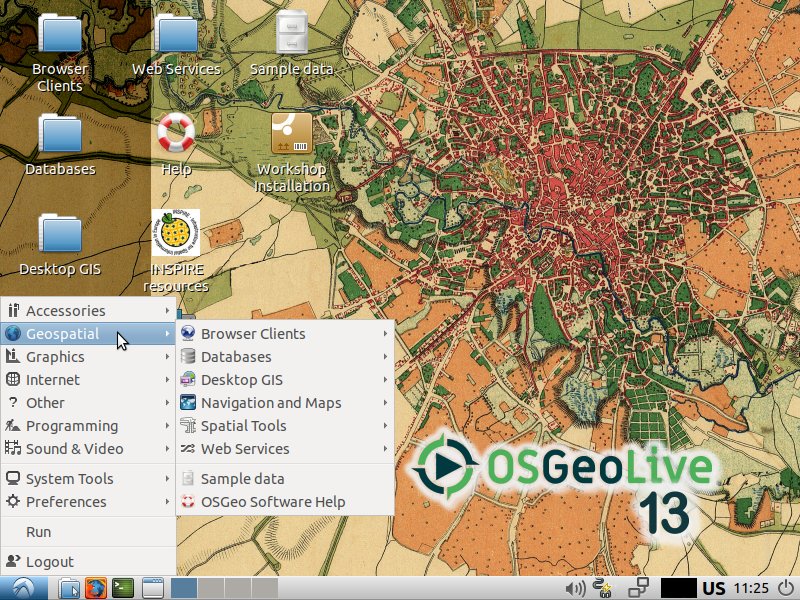Open the Sample data desktop cabinet icon
Screen dimensions: 800x600
pos(291,32)
